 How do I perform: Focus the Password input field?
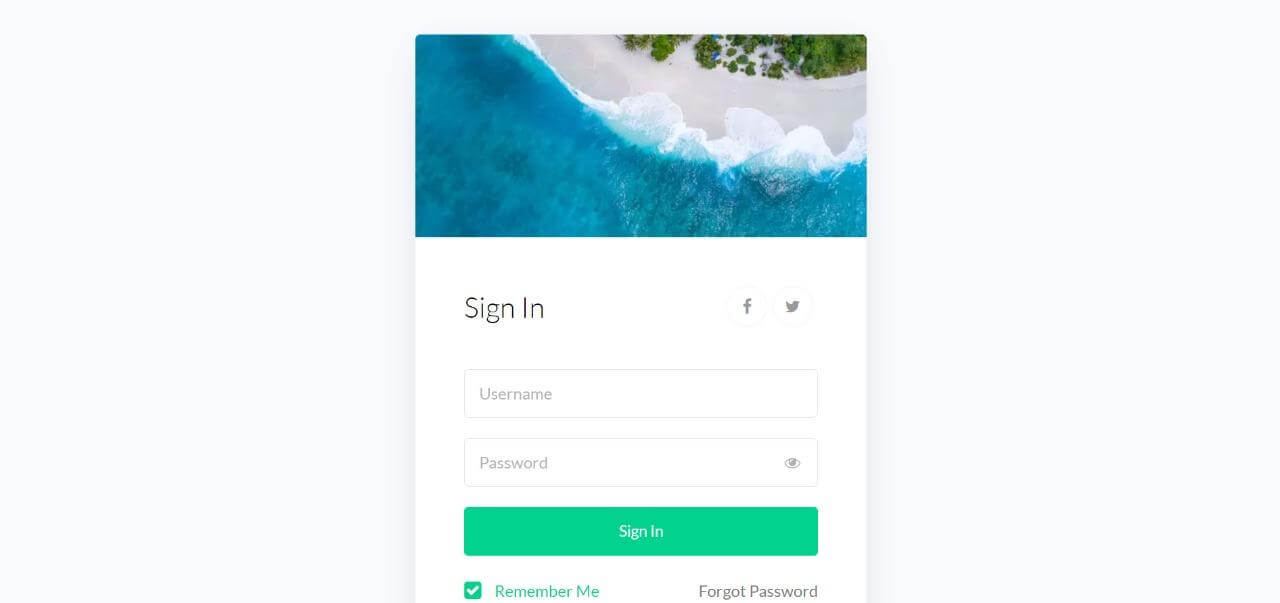(641, 462)
